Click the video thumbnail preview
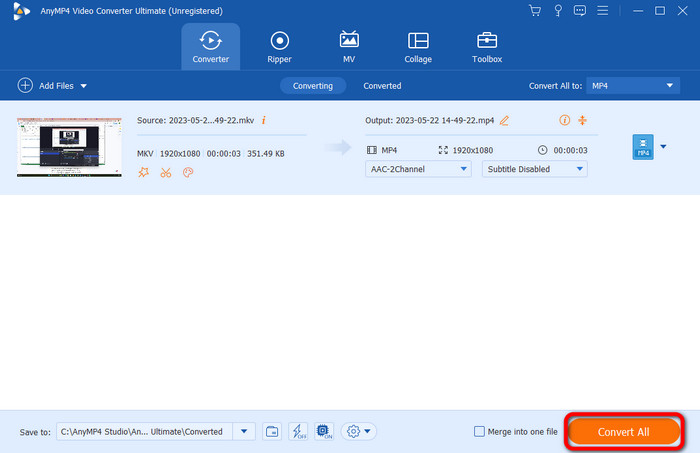Image resolution: width=700 pixels, height=453 pixels. (69, 147)
